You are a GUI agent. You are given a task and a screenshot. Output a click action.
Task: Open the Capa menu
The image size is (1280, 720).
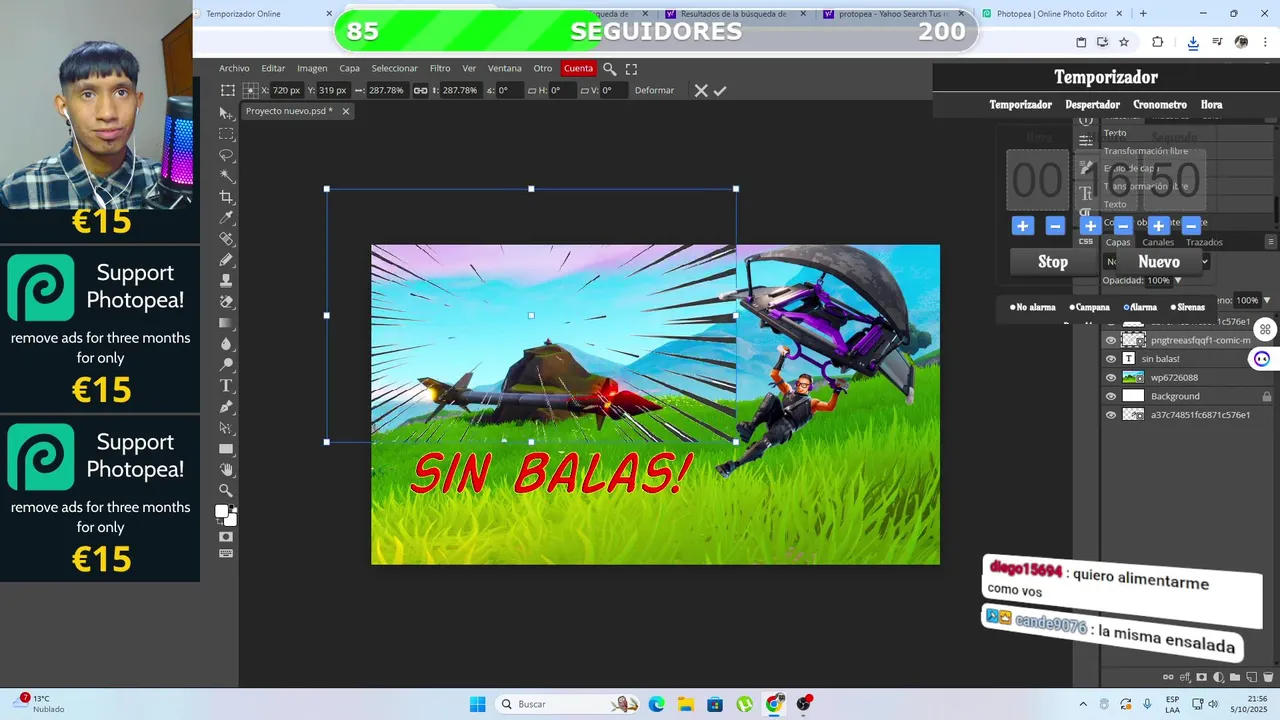point(349,69)
